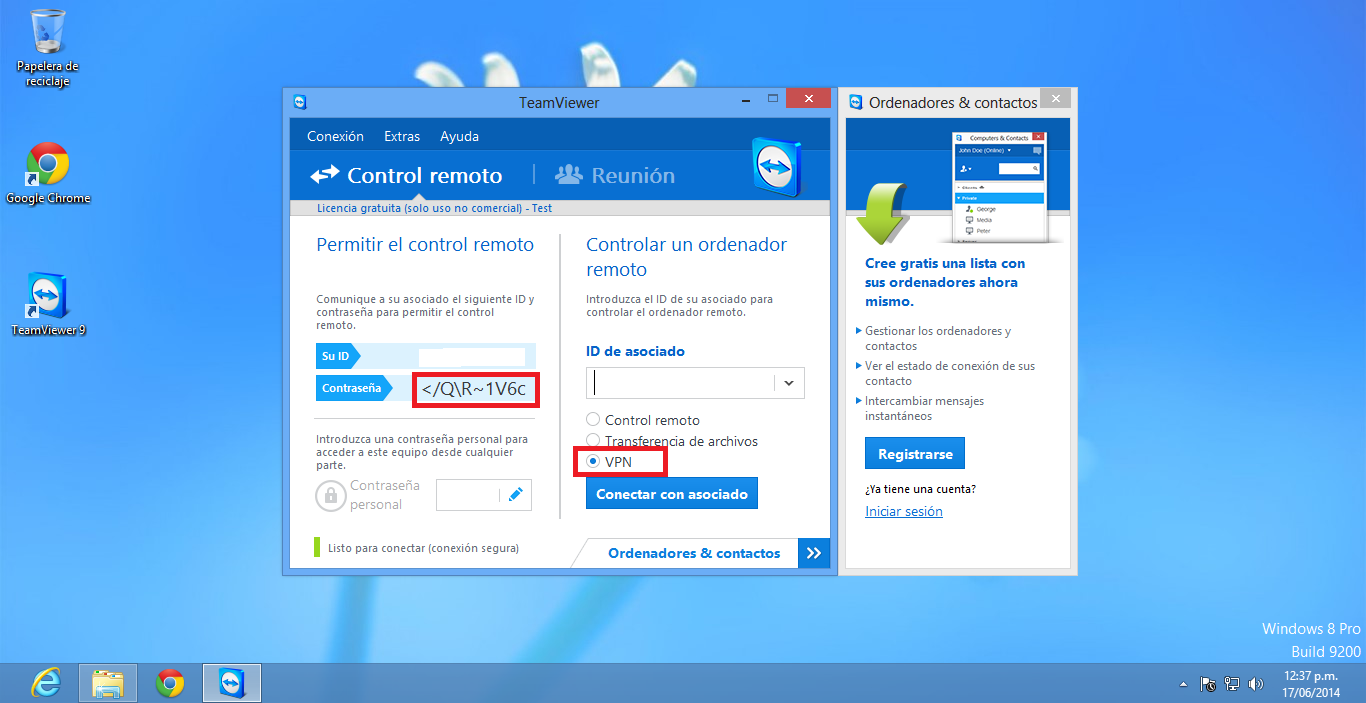Open Google Chrome desktop shortcut
1366x703 pixels.
(x=47, y=173)
